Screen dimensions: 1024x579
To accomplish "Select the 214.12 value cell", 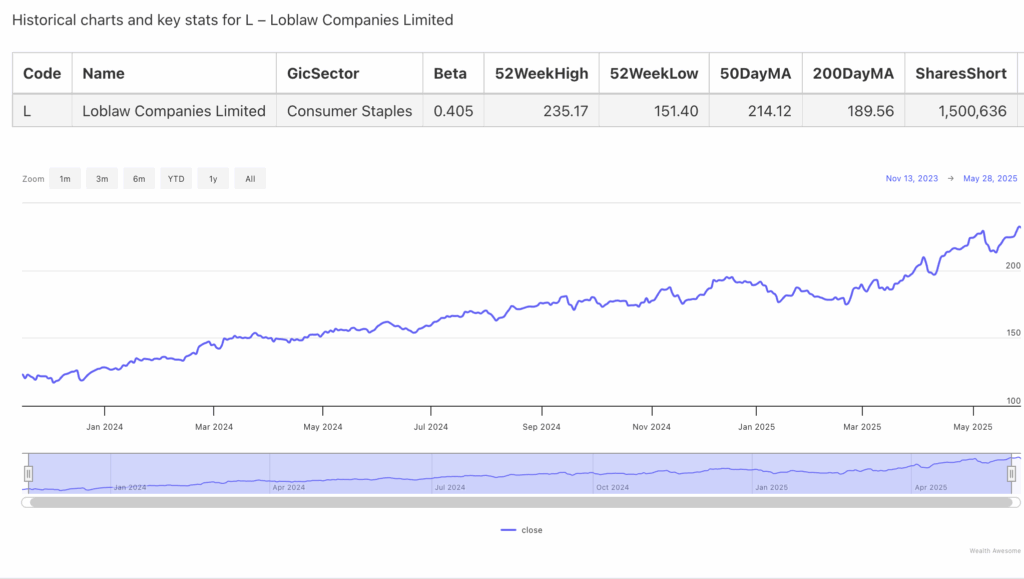I will 756,111.
